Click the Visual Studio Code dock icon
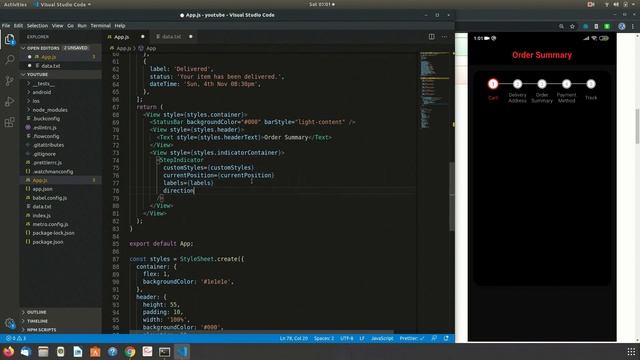640x360 pixels. (182, 351)
